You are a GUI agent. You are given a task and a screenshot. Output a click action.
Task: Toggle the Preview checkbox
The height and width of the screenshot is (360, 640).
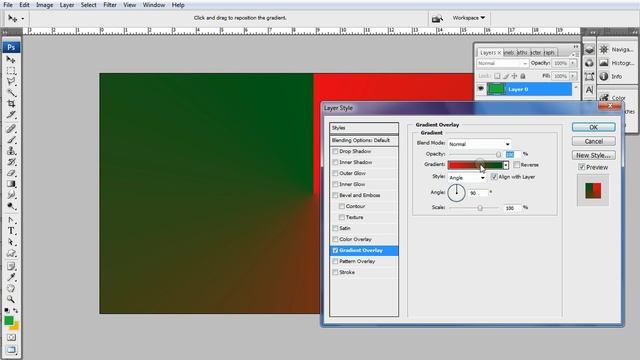click(582, 167)
